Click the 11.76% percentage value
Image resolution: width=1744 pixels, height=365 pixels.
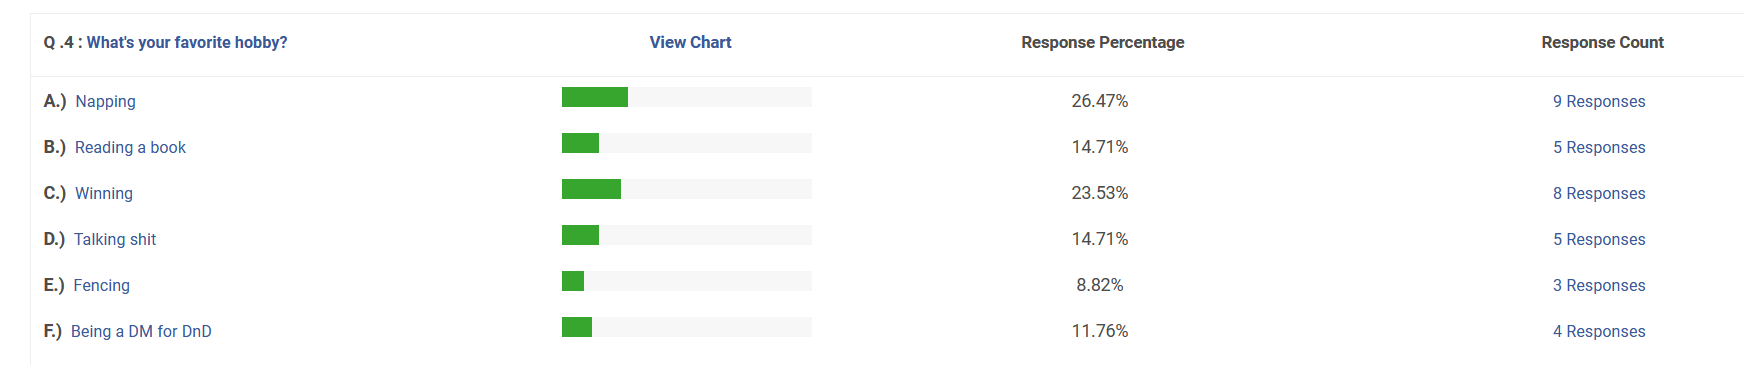point(1100,331)
